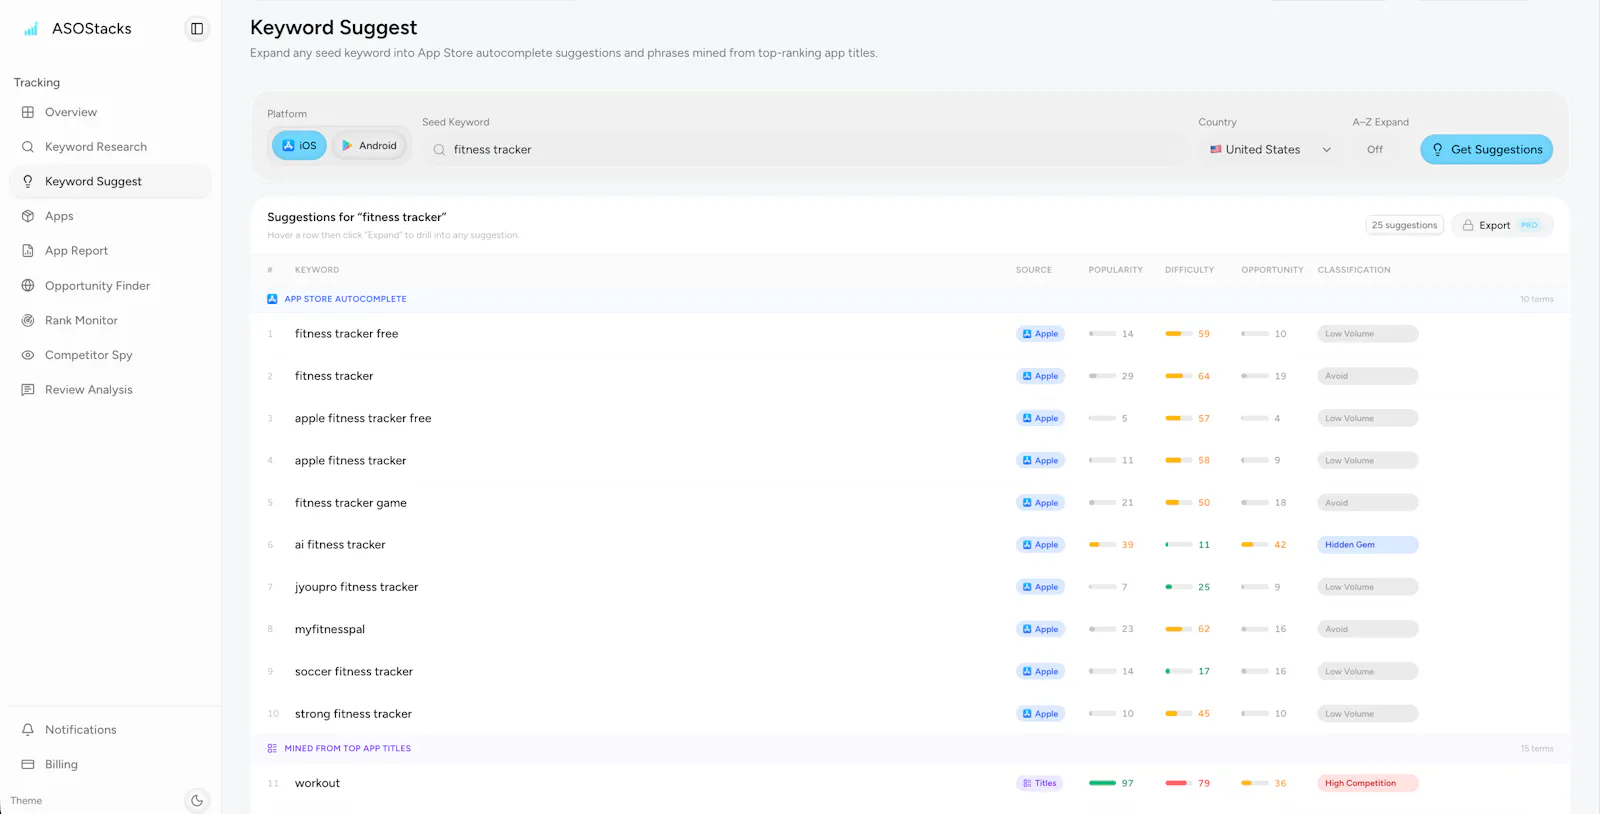Open Opportunity Finder page
Image resolution: width=1600 pixels, height=814 pixels.
(110, 286)
